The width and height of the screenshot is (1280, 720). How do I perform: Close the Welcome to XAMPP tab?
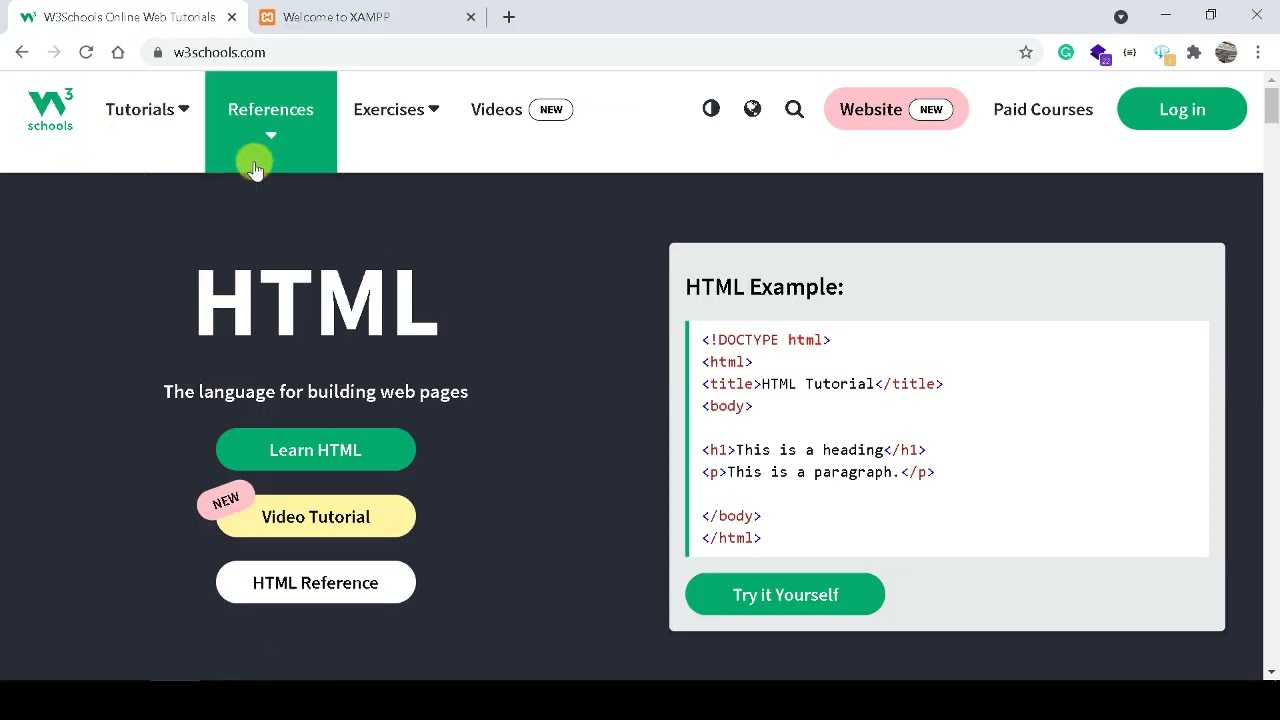[470, 17]
